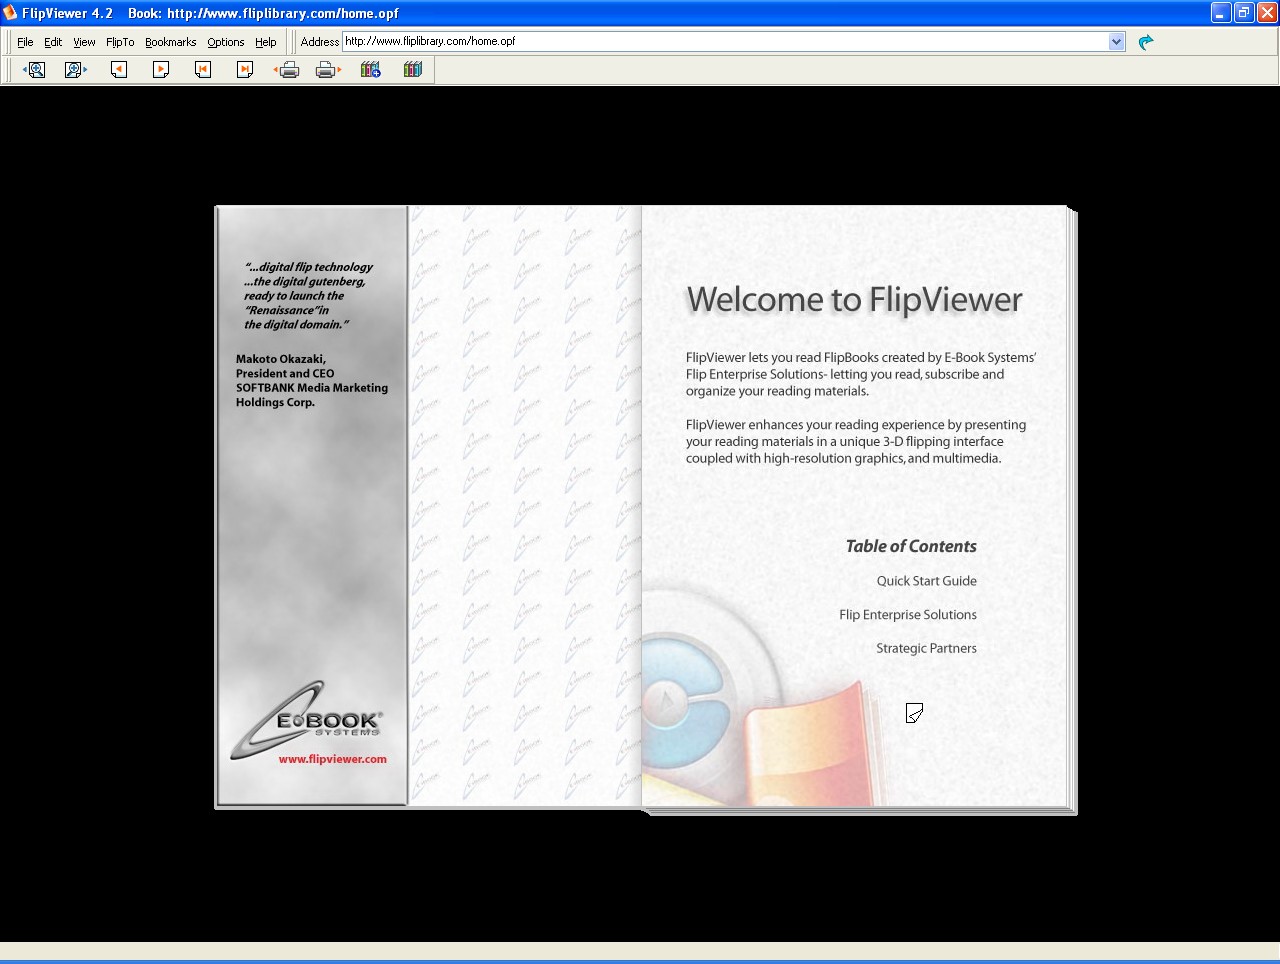1280x964 pixels.
Task: Click the Welcome to FlipViewer heading
Action: [x=855, y=300]
